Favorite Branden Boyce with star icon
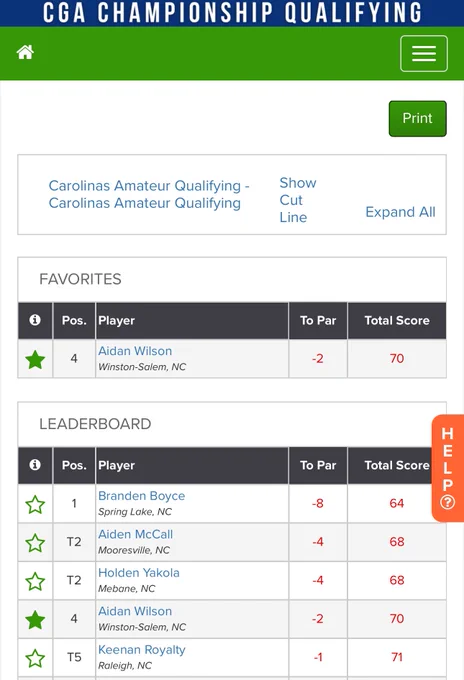Screen dimensions: 464x680 [35, 504]
